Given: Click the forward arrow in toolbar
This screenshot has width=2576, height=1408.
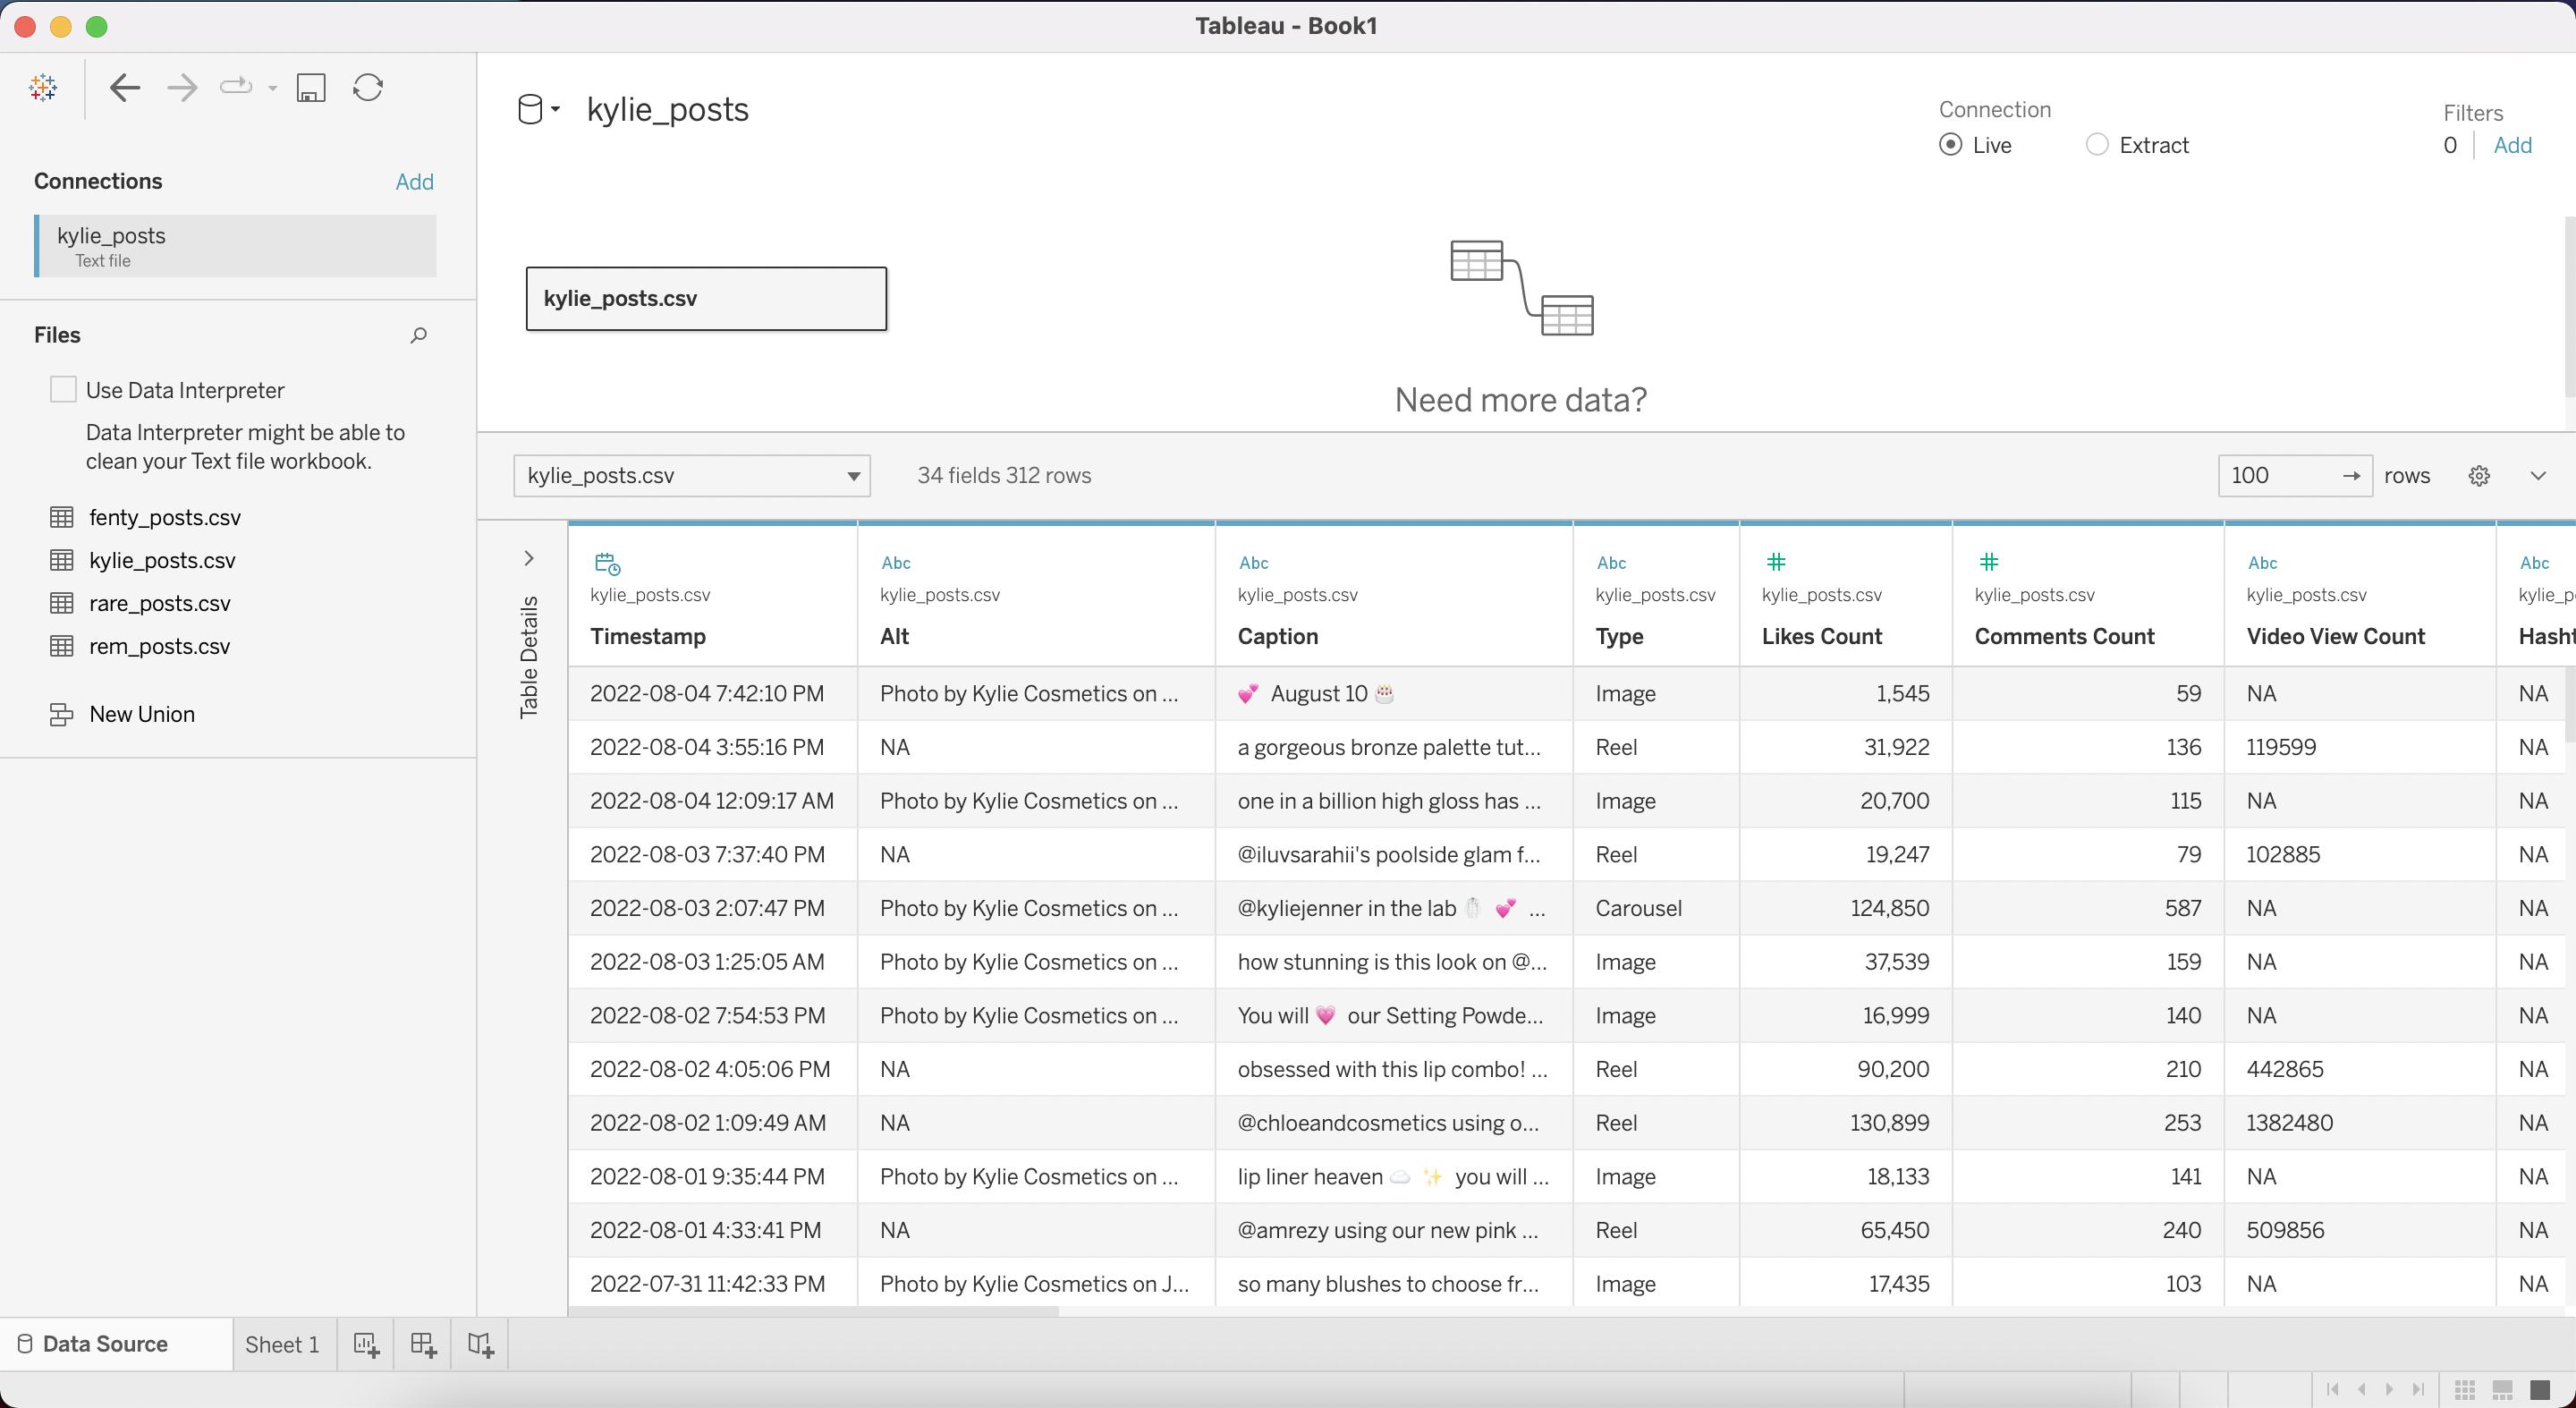Looking at the screenshot, I should (182, 88).
